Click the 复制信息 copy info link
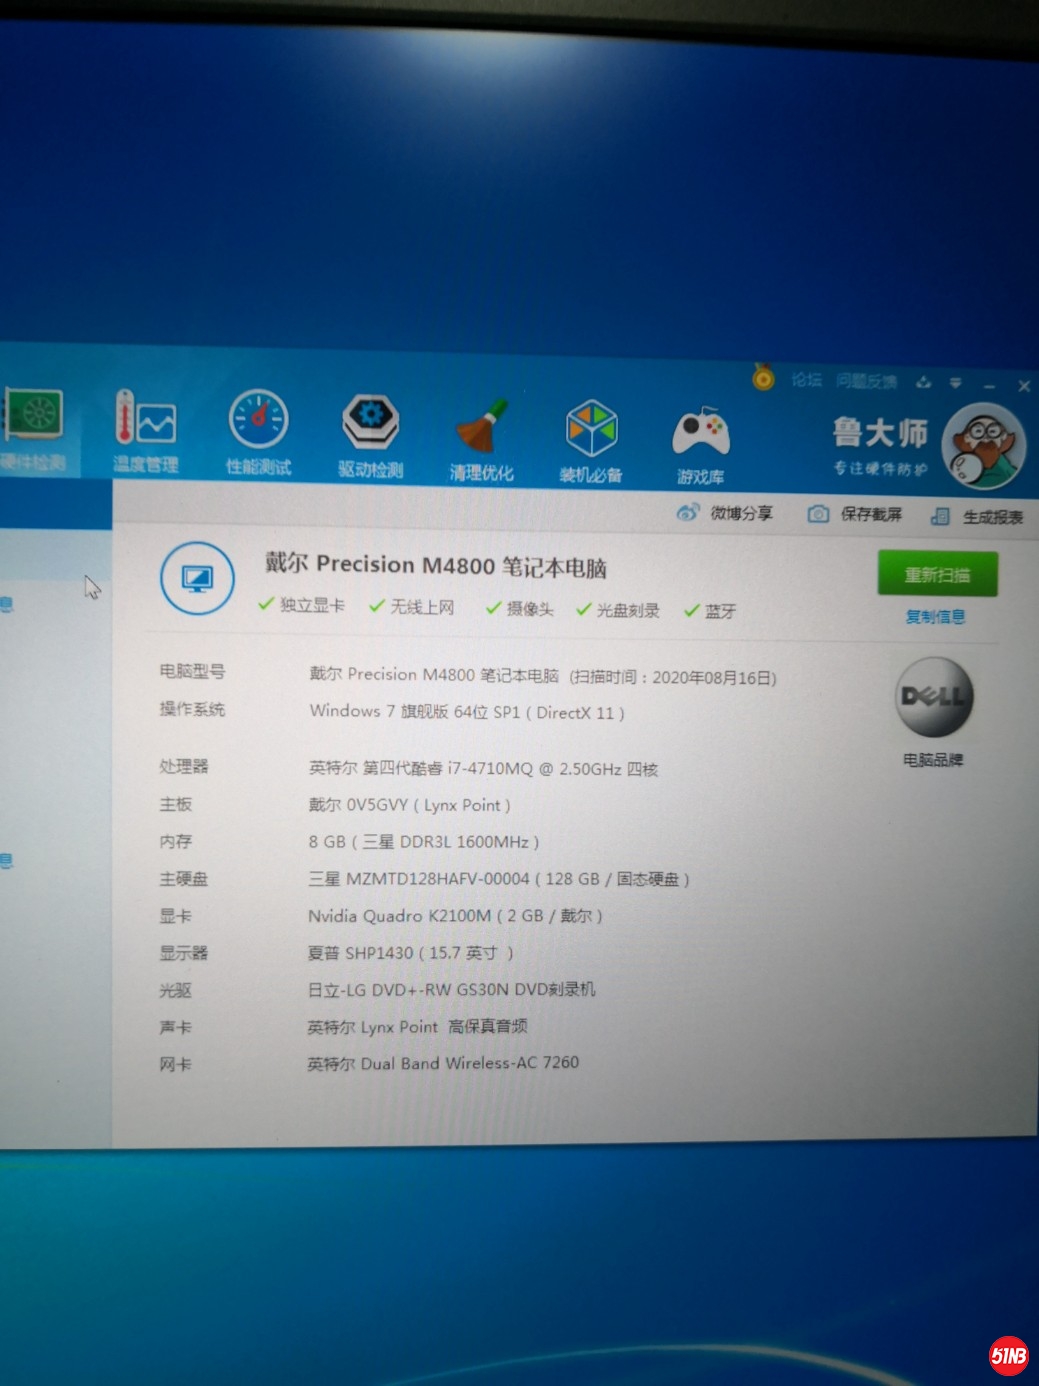 point(935,616)
